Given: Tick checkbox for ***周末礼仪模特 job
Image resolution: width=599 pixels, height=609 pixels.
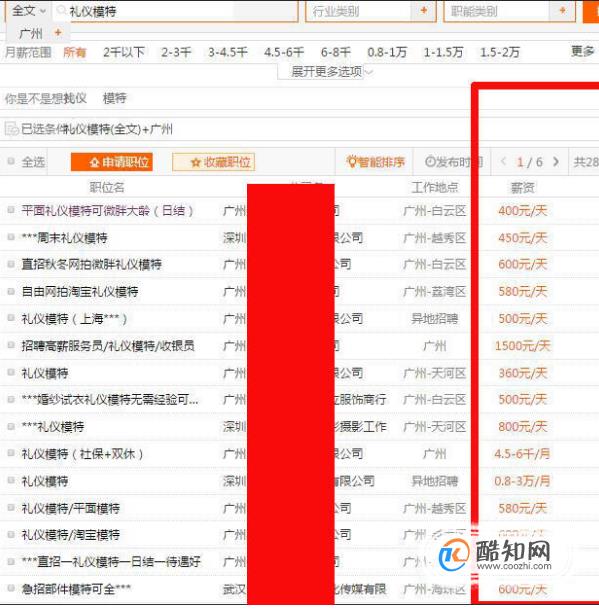Looking at the screenshot, I should [11, 237].
